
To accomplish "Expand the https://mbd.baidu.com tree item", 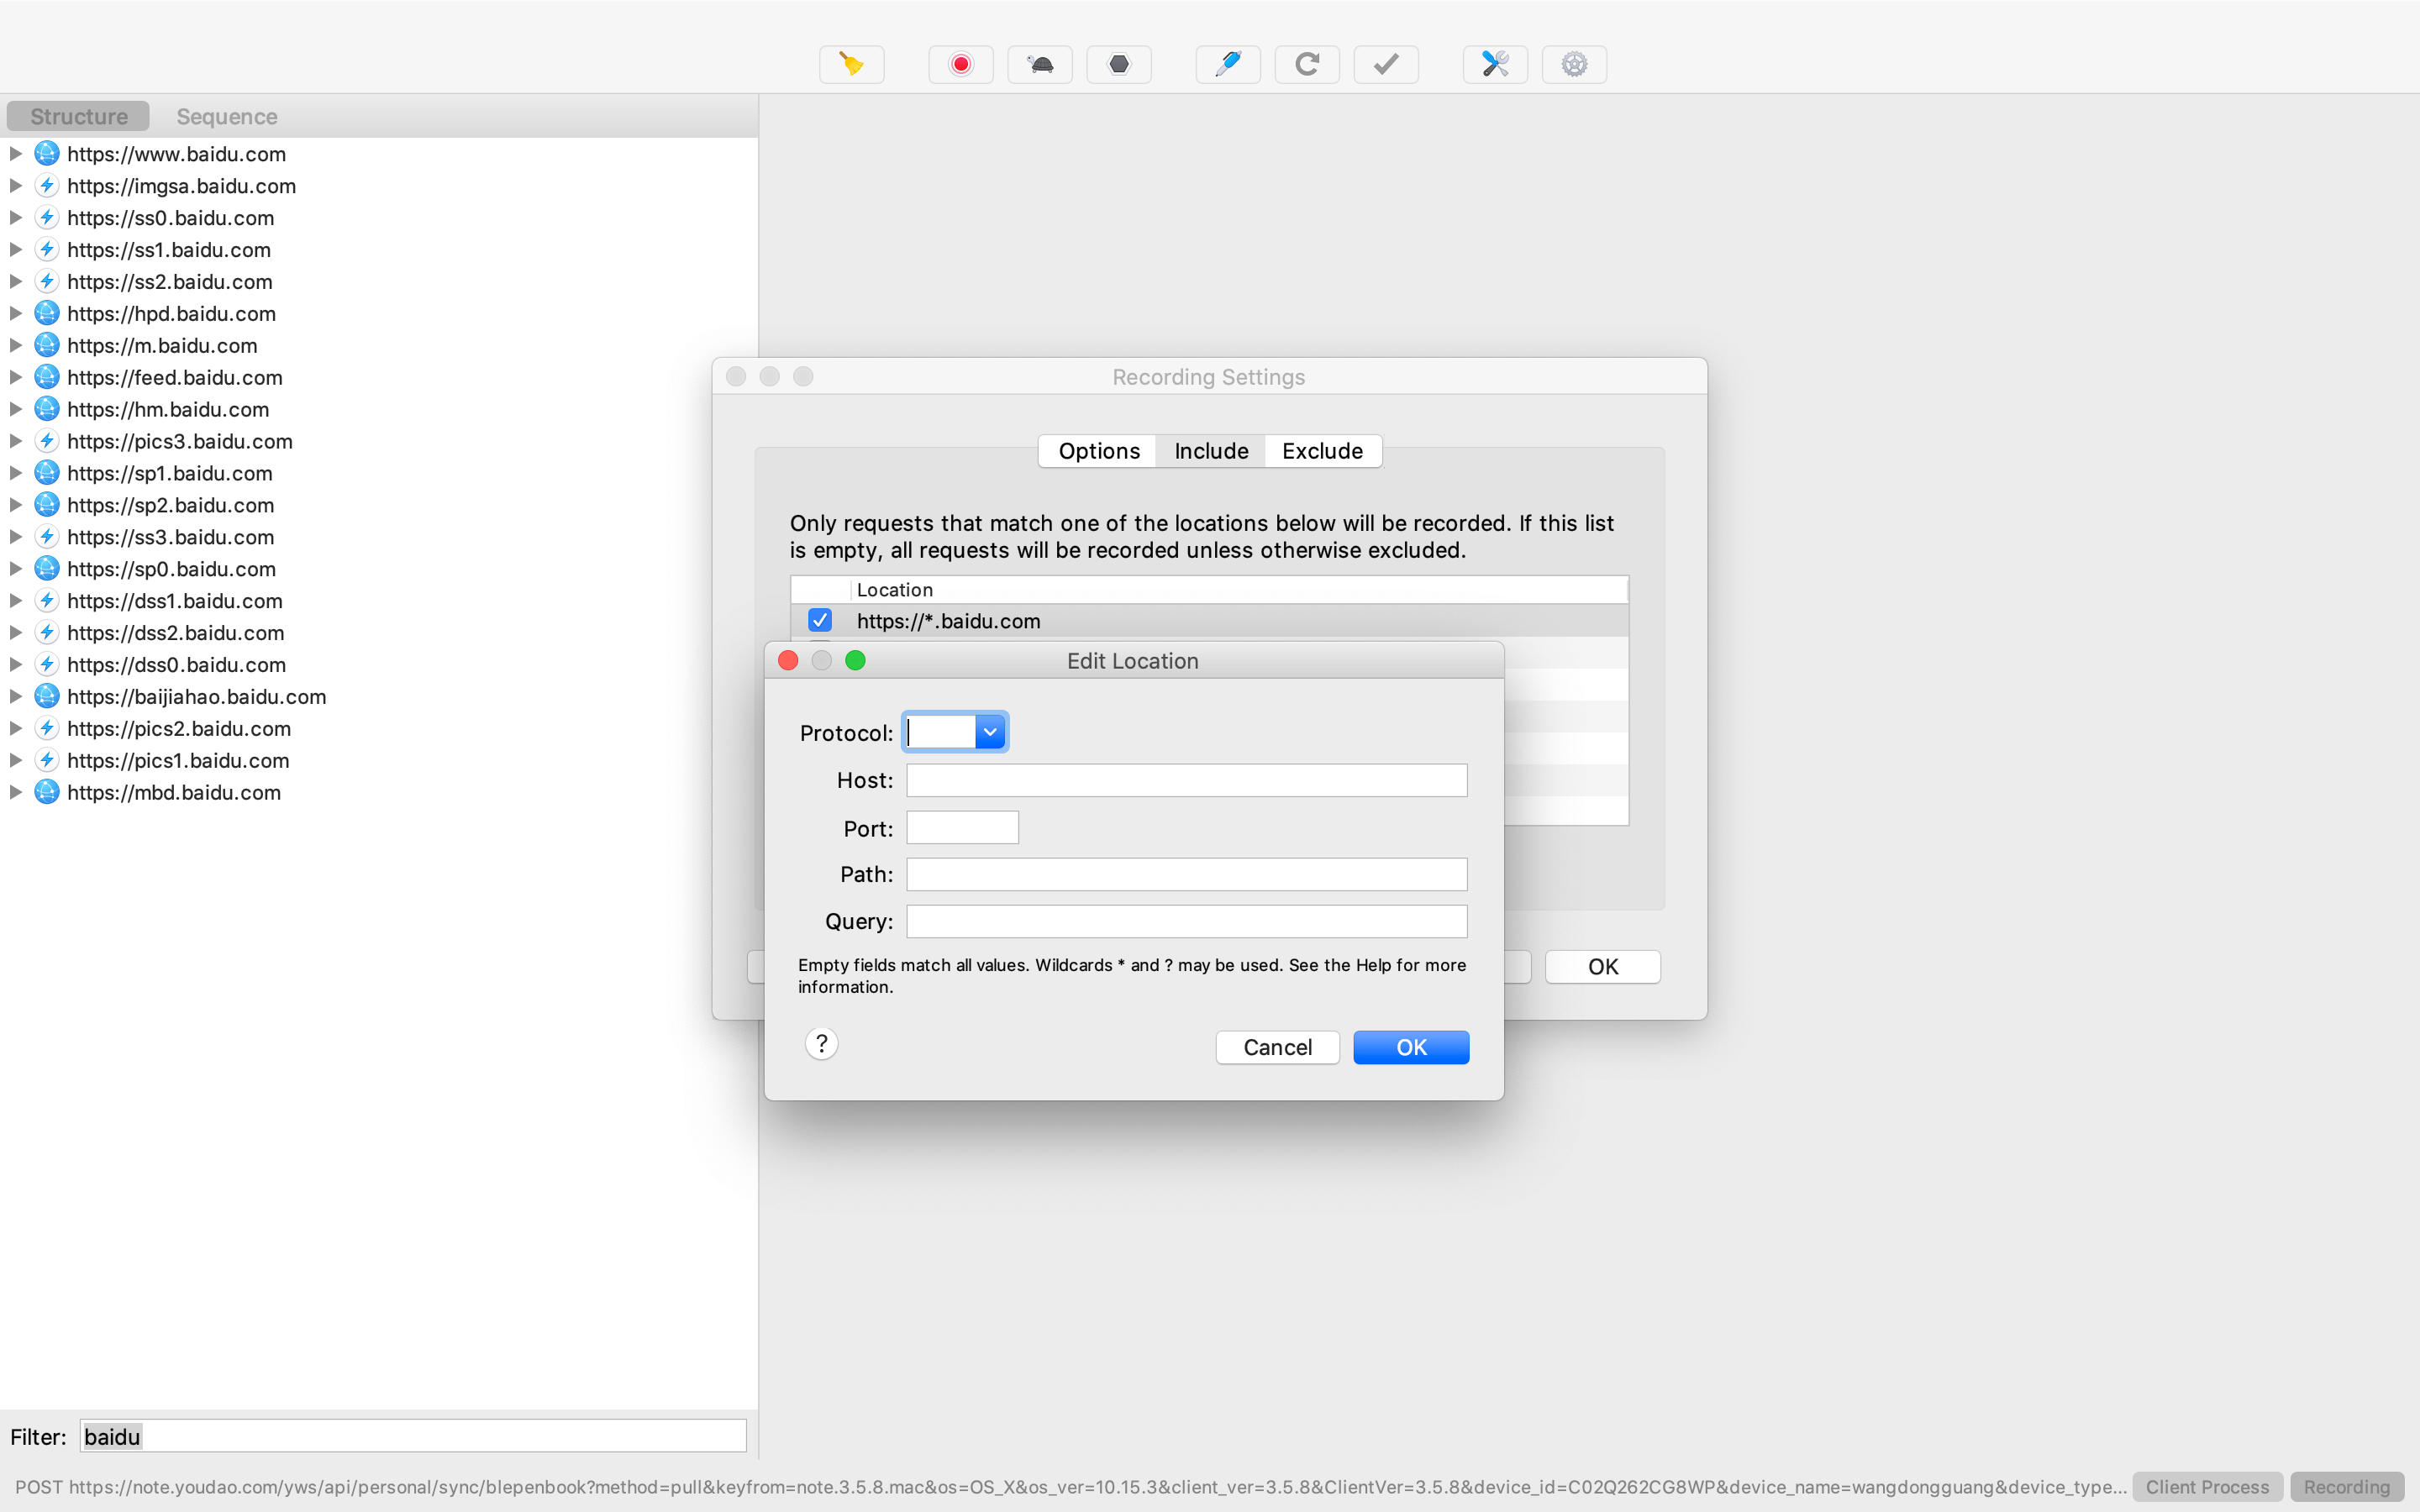I will (14, 793).
